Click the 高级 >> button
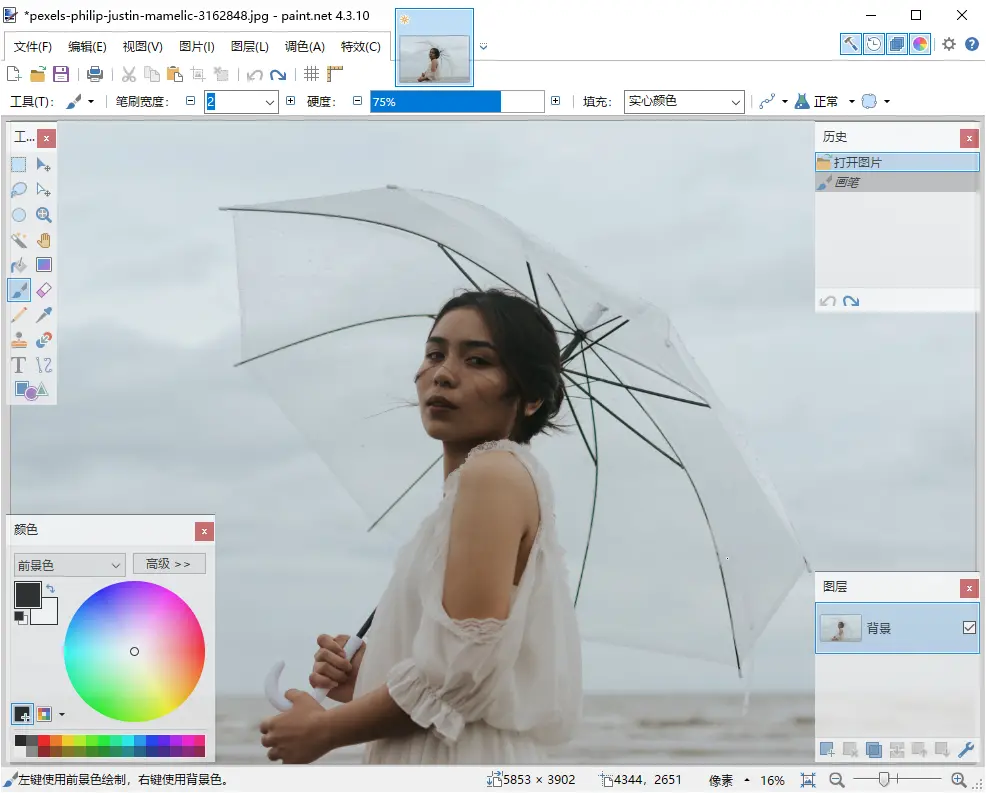Viewport: 986px width, 793px height. point(168,564)
